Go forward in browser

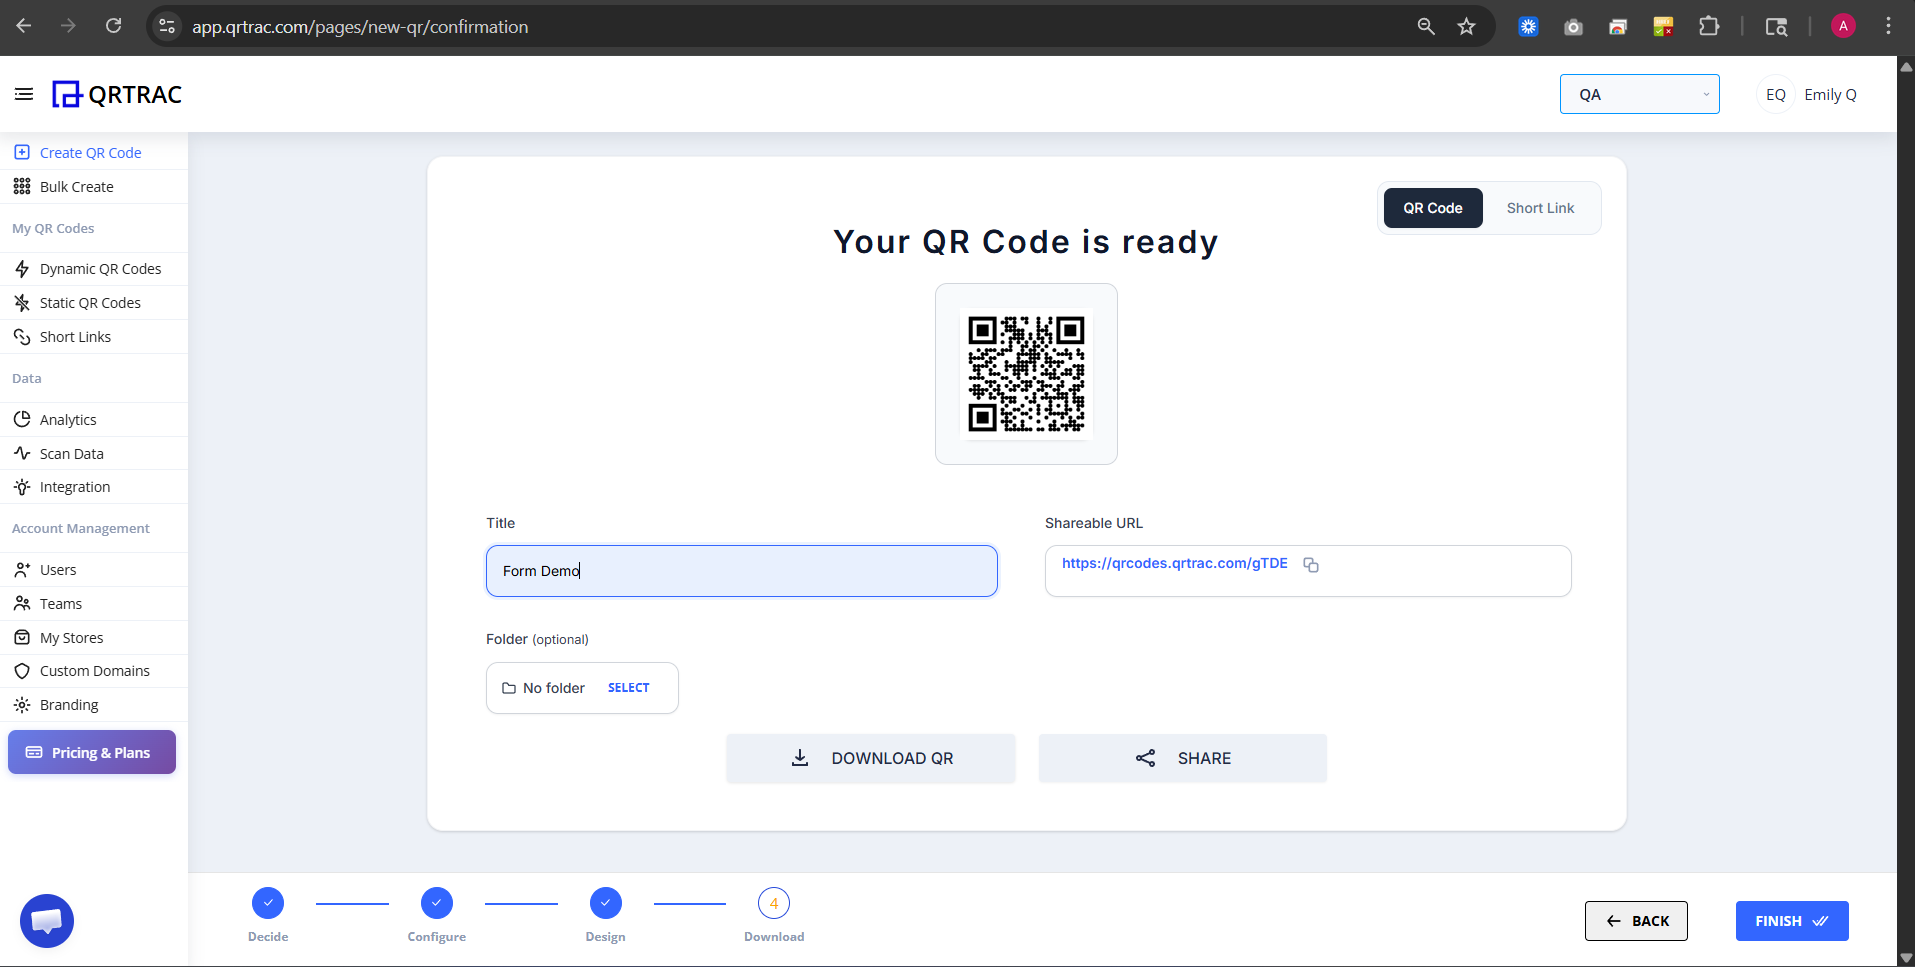pos(68,26)
